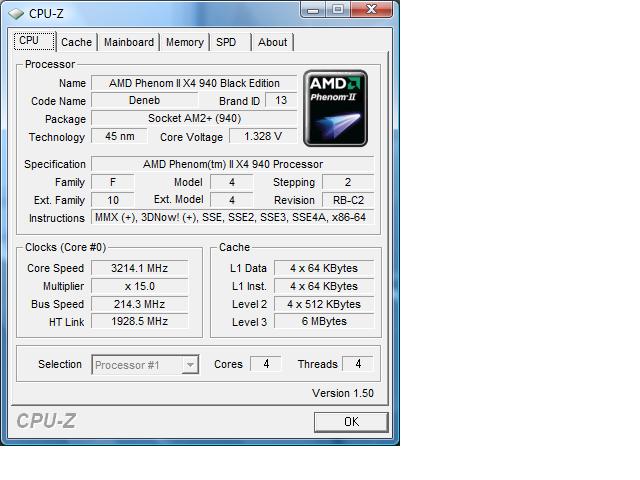Screen dimensions: 640x480
Task: Open the About tab
Action: 272,42
